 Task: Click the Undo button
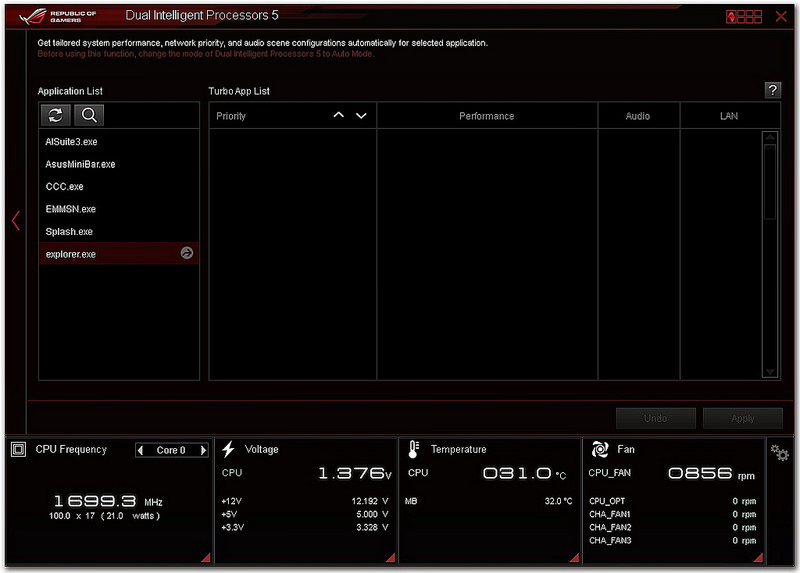[x=656, y=418]
